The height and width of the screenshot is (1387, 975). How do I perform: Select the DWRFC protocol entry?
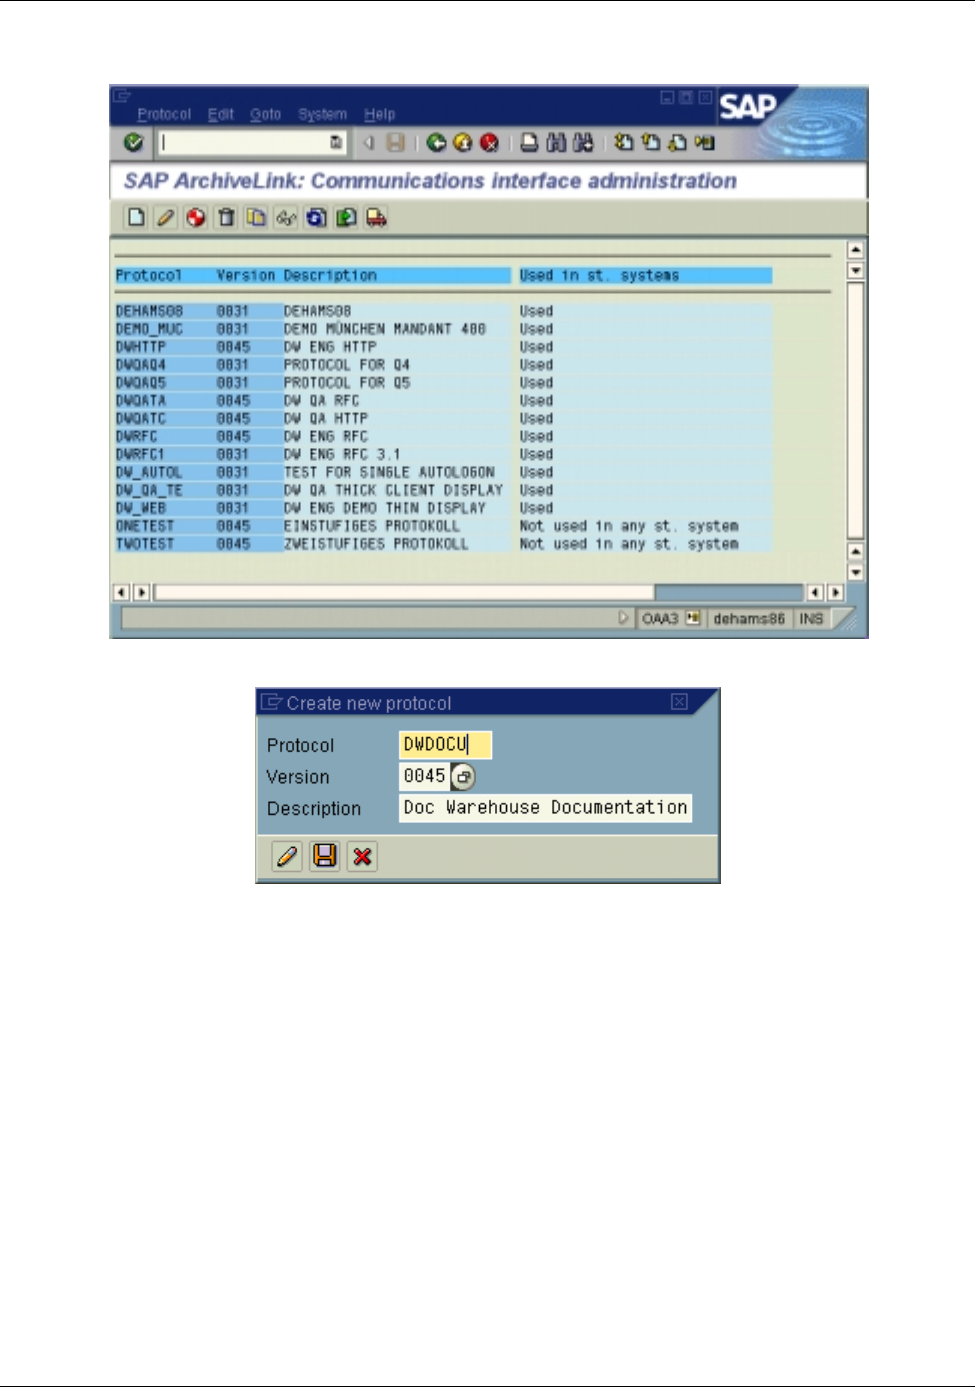[137, 437]
